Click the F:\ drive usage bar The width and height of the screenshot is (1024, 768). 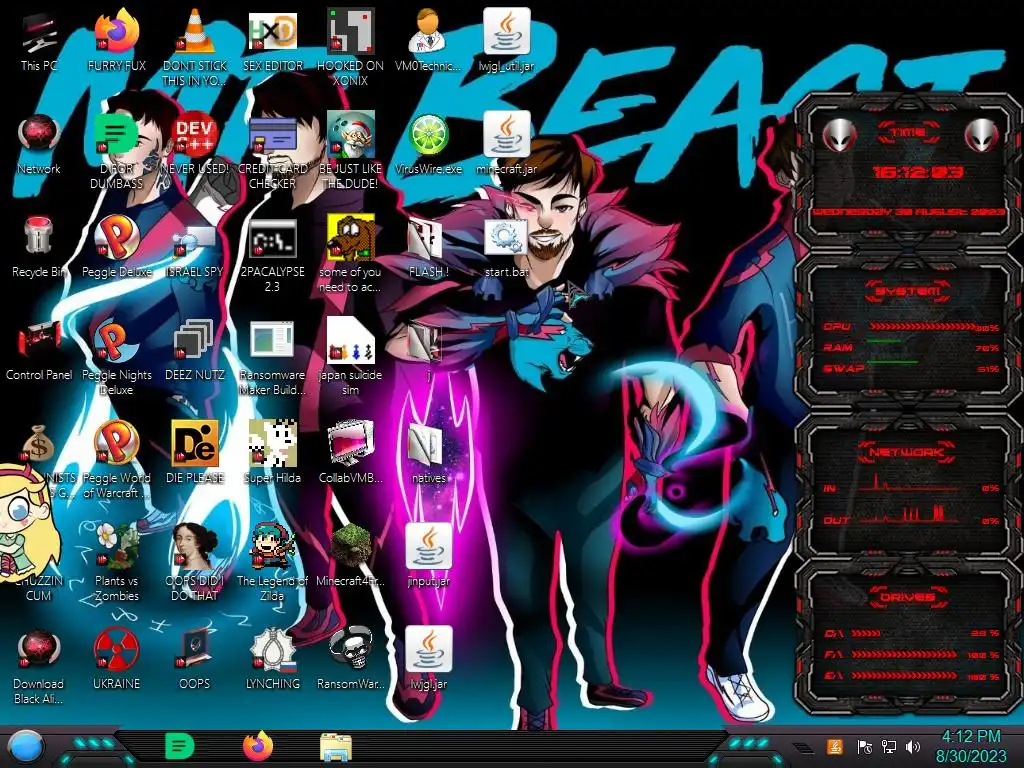pos(904,654)
